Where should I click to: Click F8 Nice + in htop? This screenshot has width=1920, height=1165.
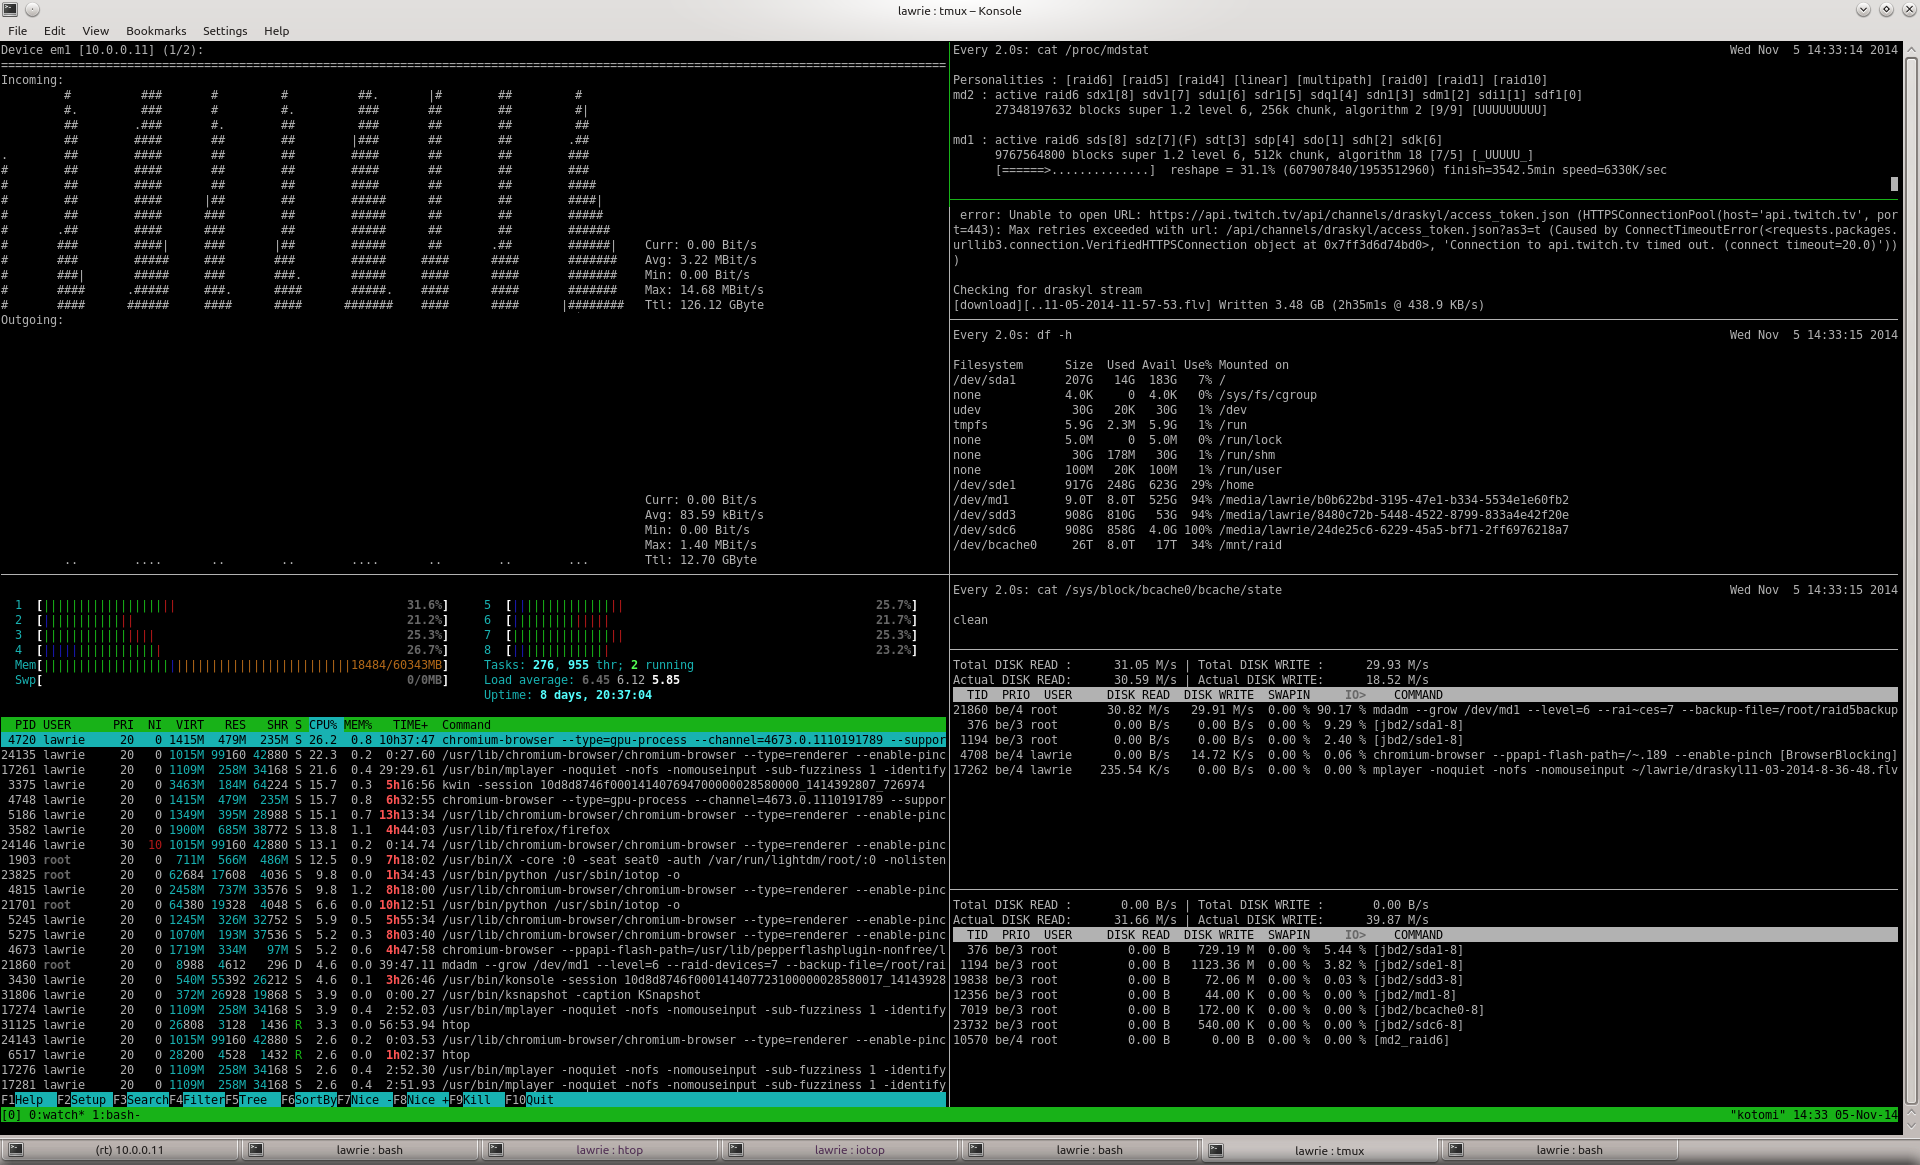pyautogui.click(x=421, y=1100)
